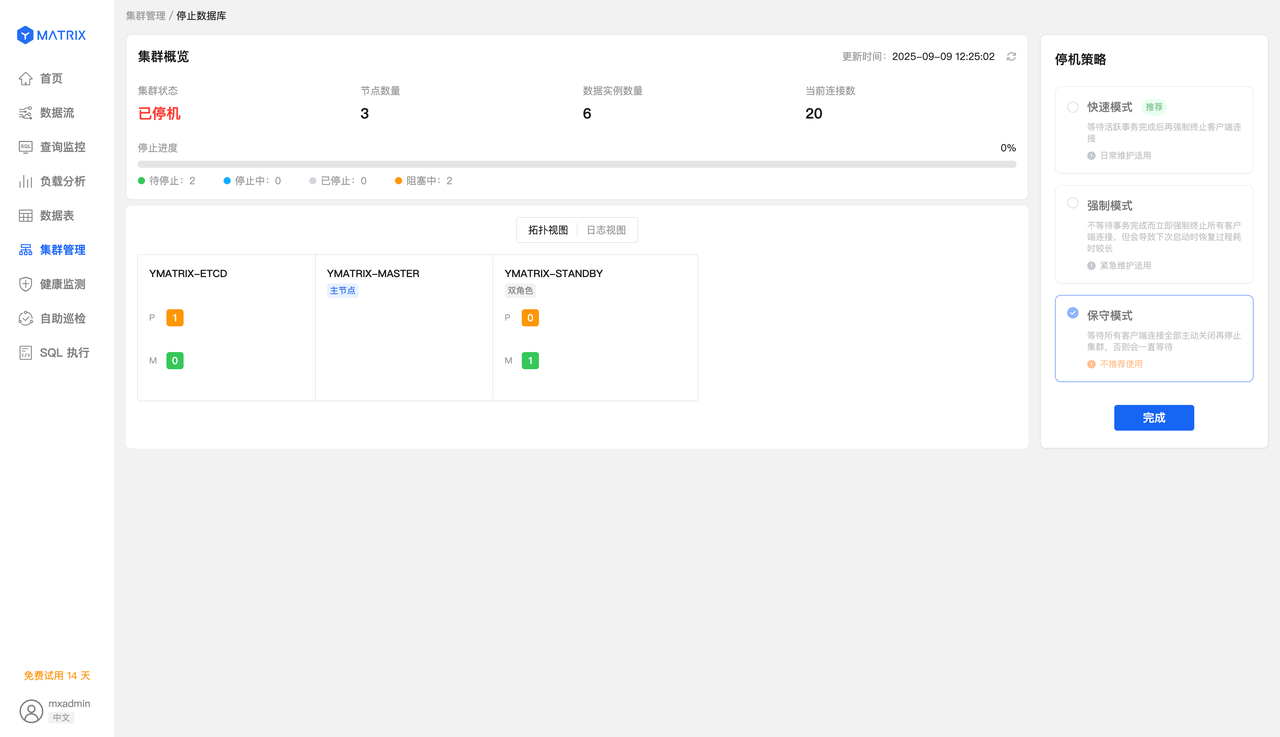Click the 负载分析 bar chart icon

[x=26, y=181]
